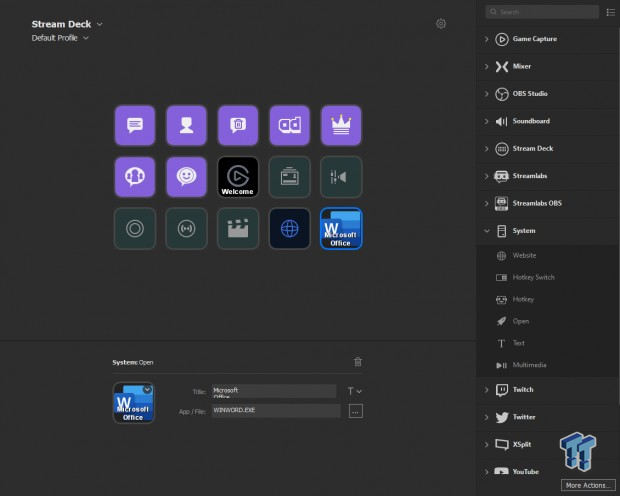The width and height of the screenshot is (620, 496).
Task: Delete the action with the trash icon
Action: point(358,362)
